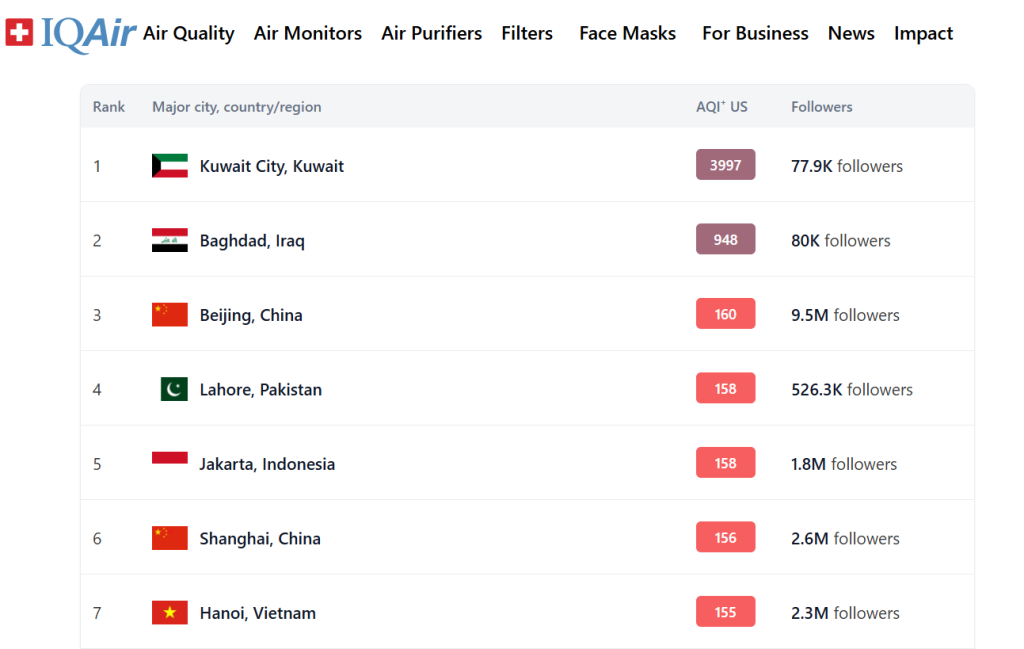This screenshot has height=649, width=1024.
Task: Go to the Filters menu item
Action: tap(527, 33)
